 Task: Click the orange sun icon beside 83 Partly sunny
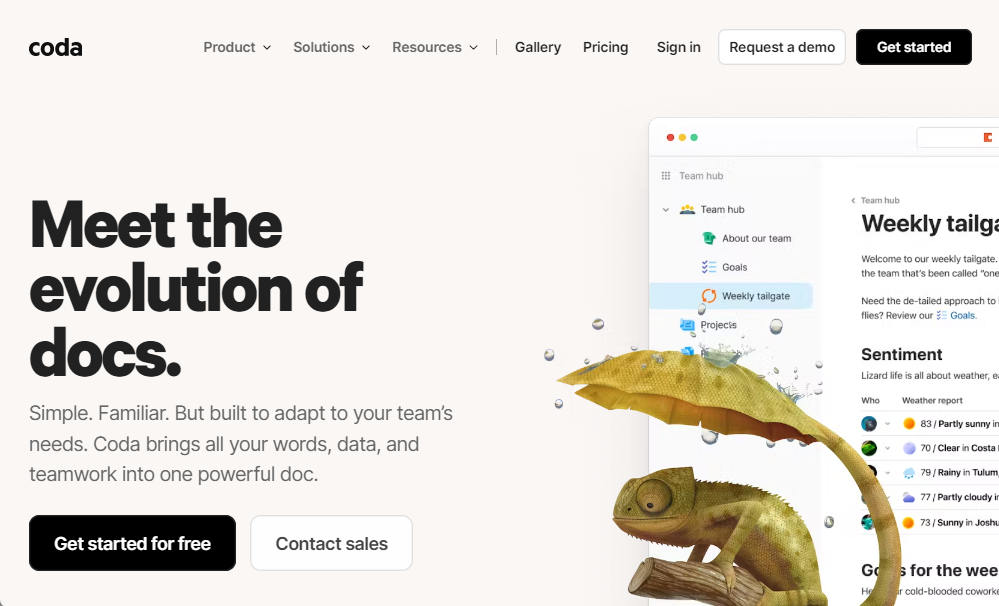pos(909,424)
